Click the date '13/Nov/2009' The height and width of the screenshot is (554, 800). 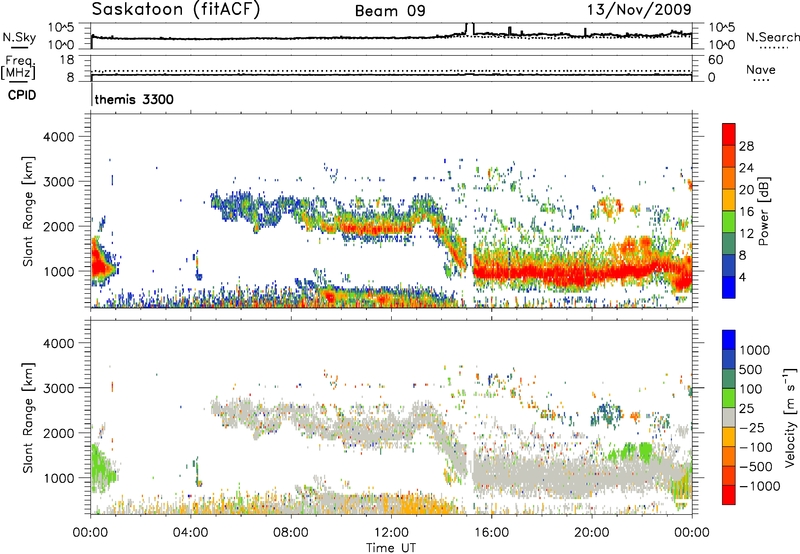[x=639, y=9]
